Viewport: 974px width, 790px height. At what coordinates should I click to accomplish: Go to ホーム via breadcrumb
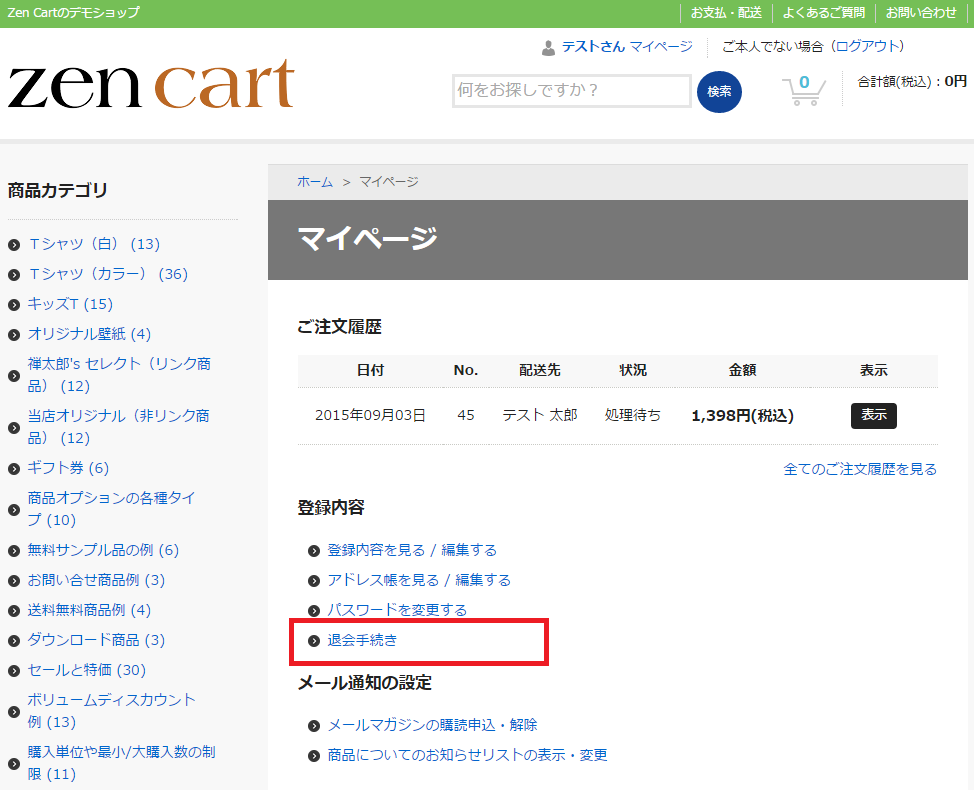(315, 181)
